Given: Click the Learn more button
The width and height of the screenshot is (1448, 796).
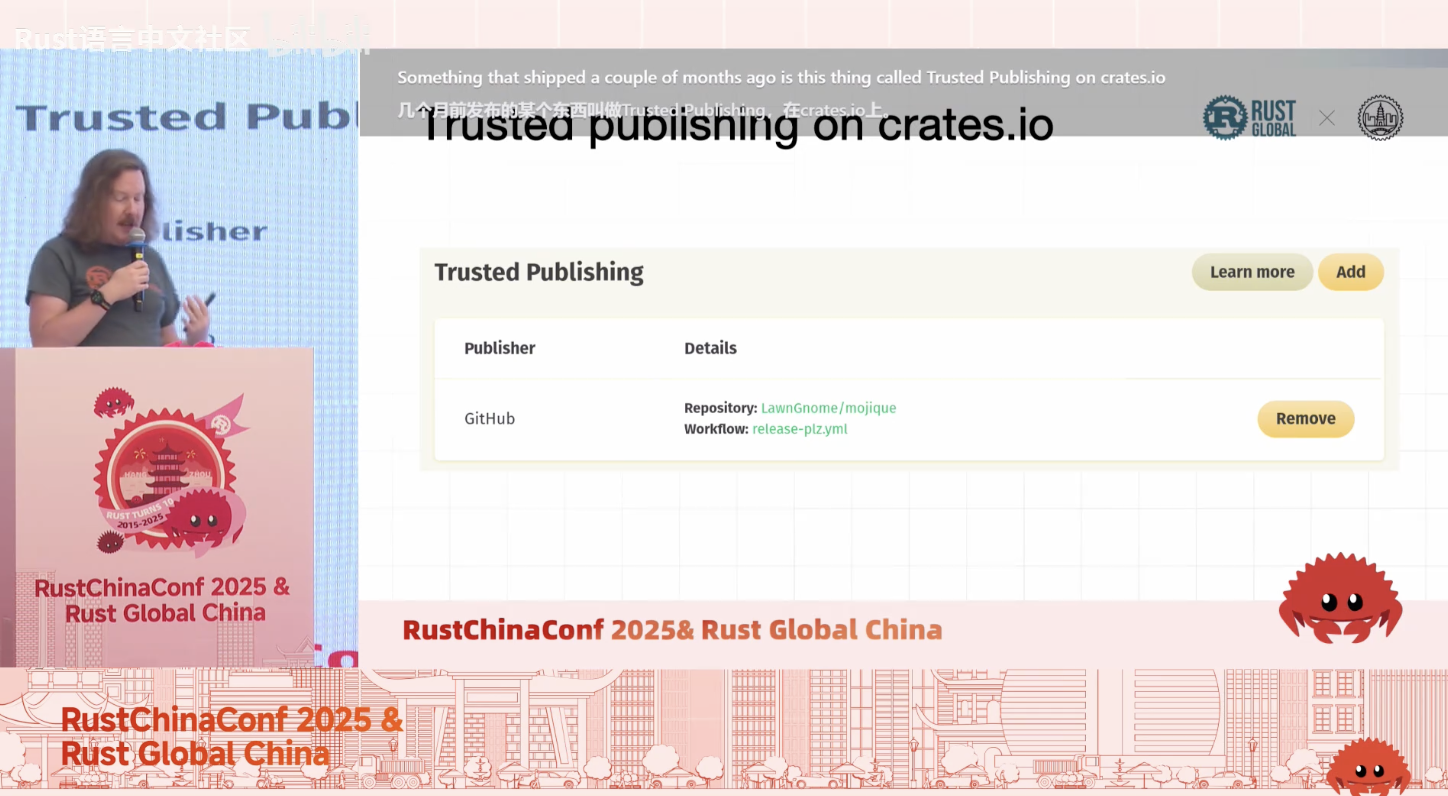Looking at the screenshot, I should pos(1252,272).
